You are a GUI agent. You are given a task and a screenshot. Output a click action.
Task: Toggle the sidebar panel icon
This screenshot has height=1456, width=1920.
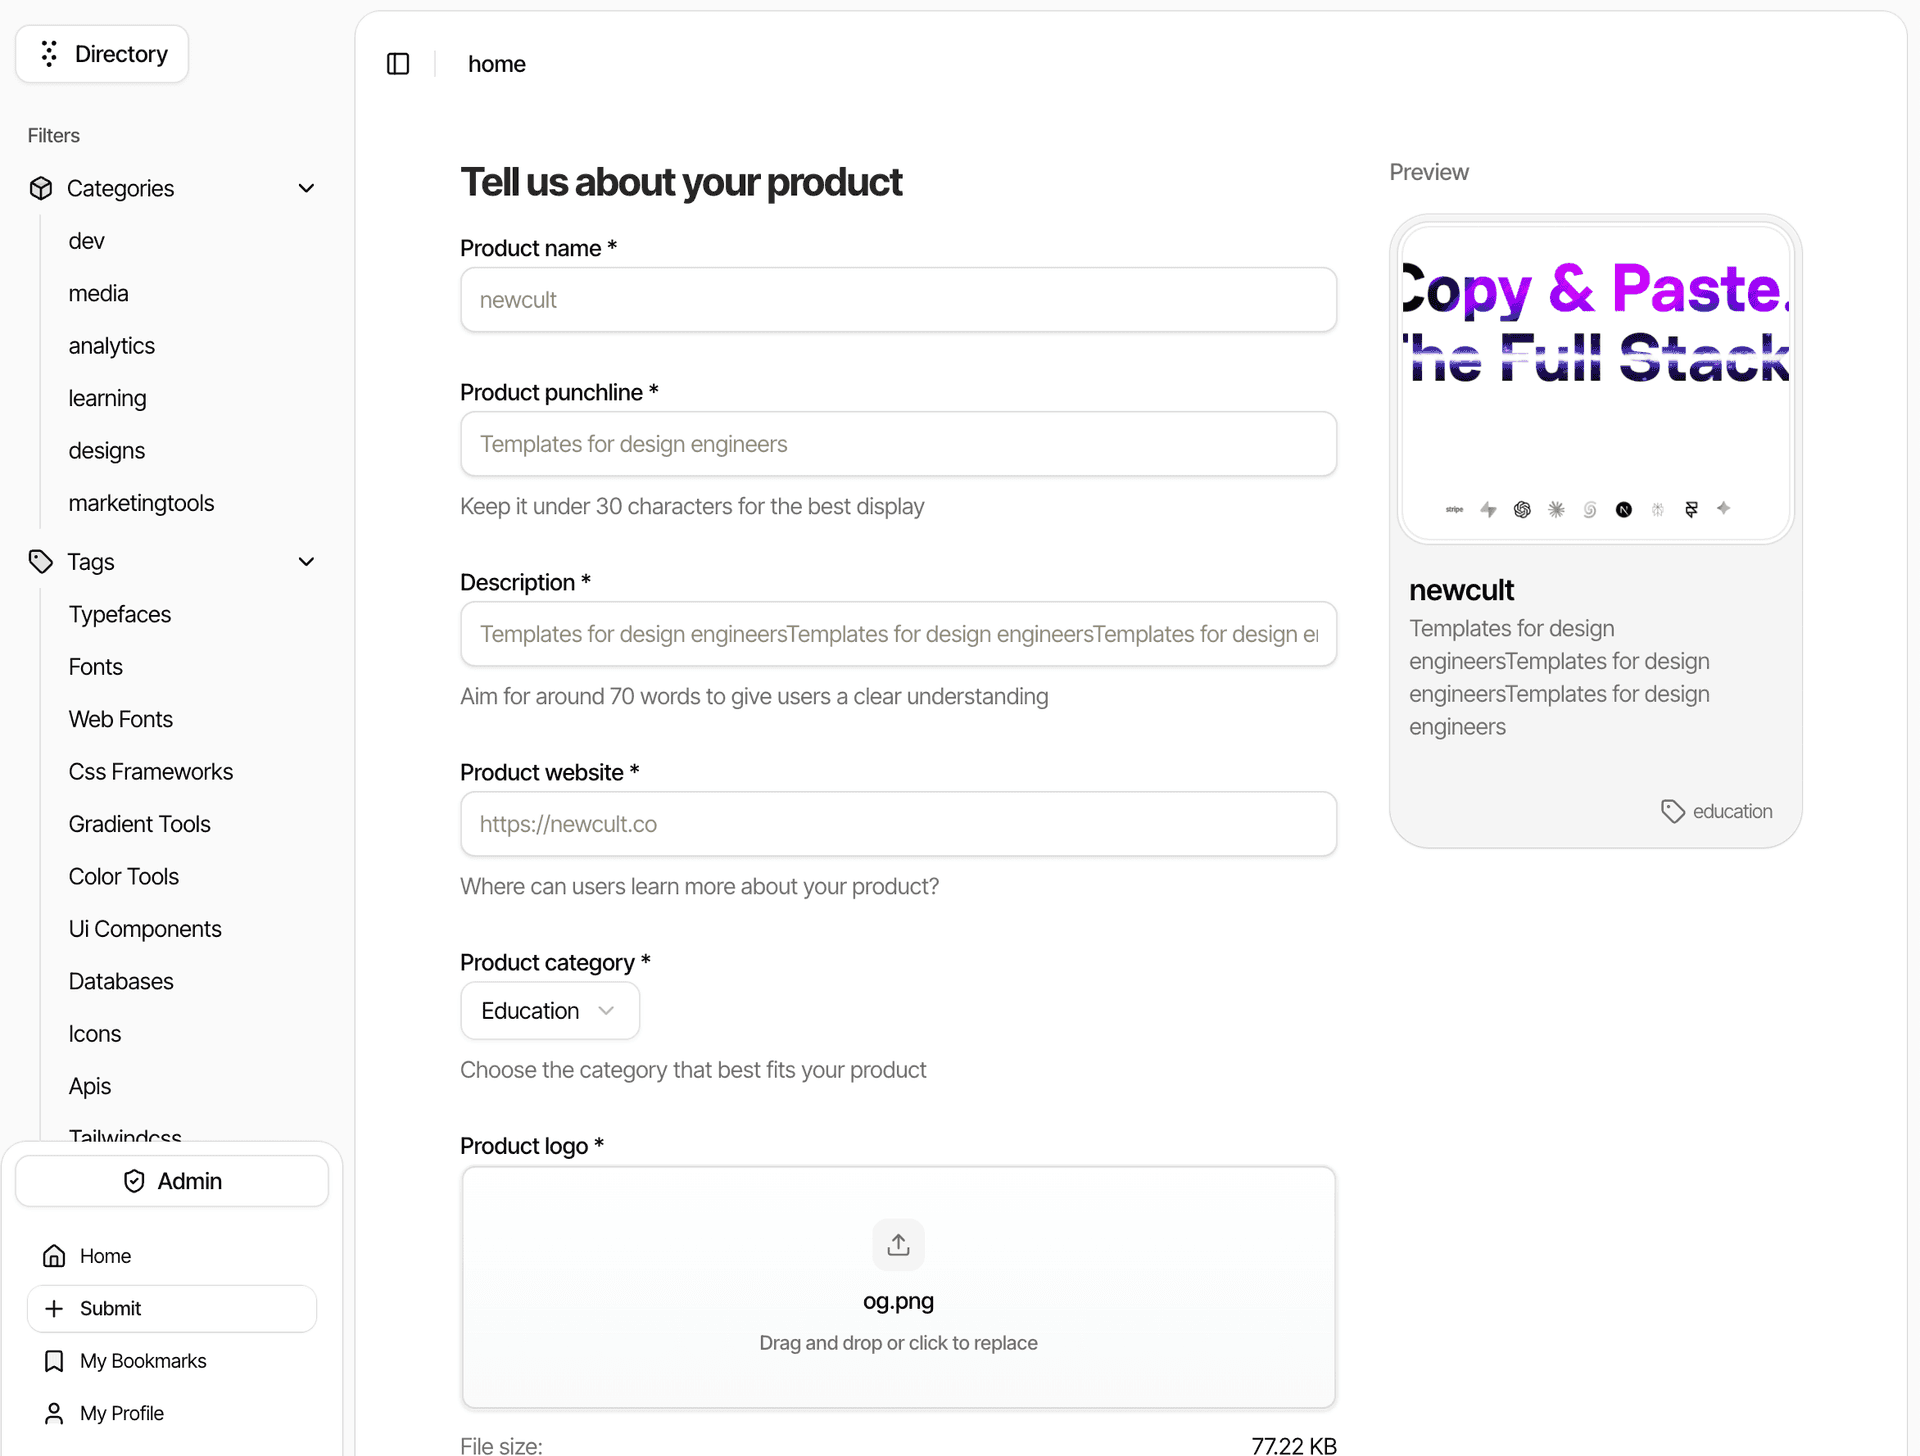point(398,64)
